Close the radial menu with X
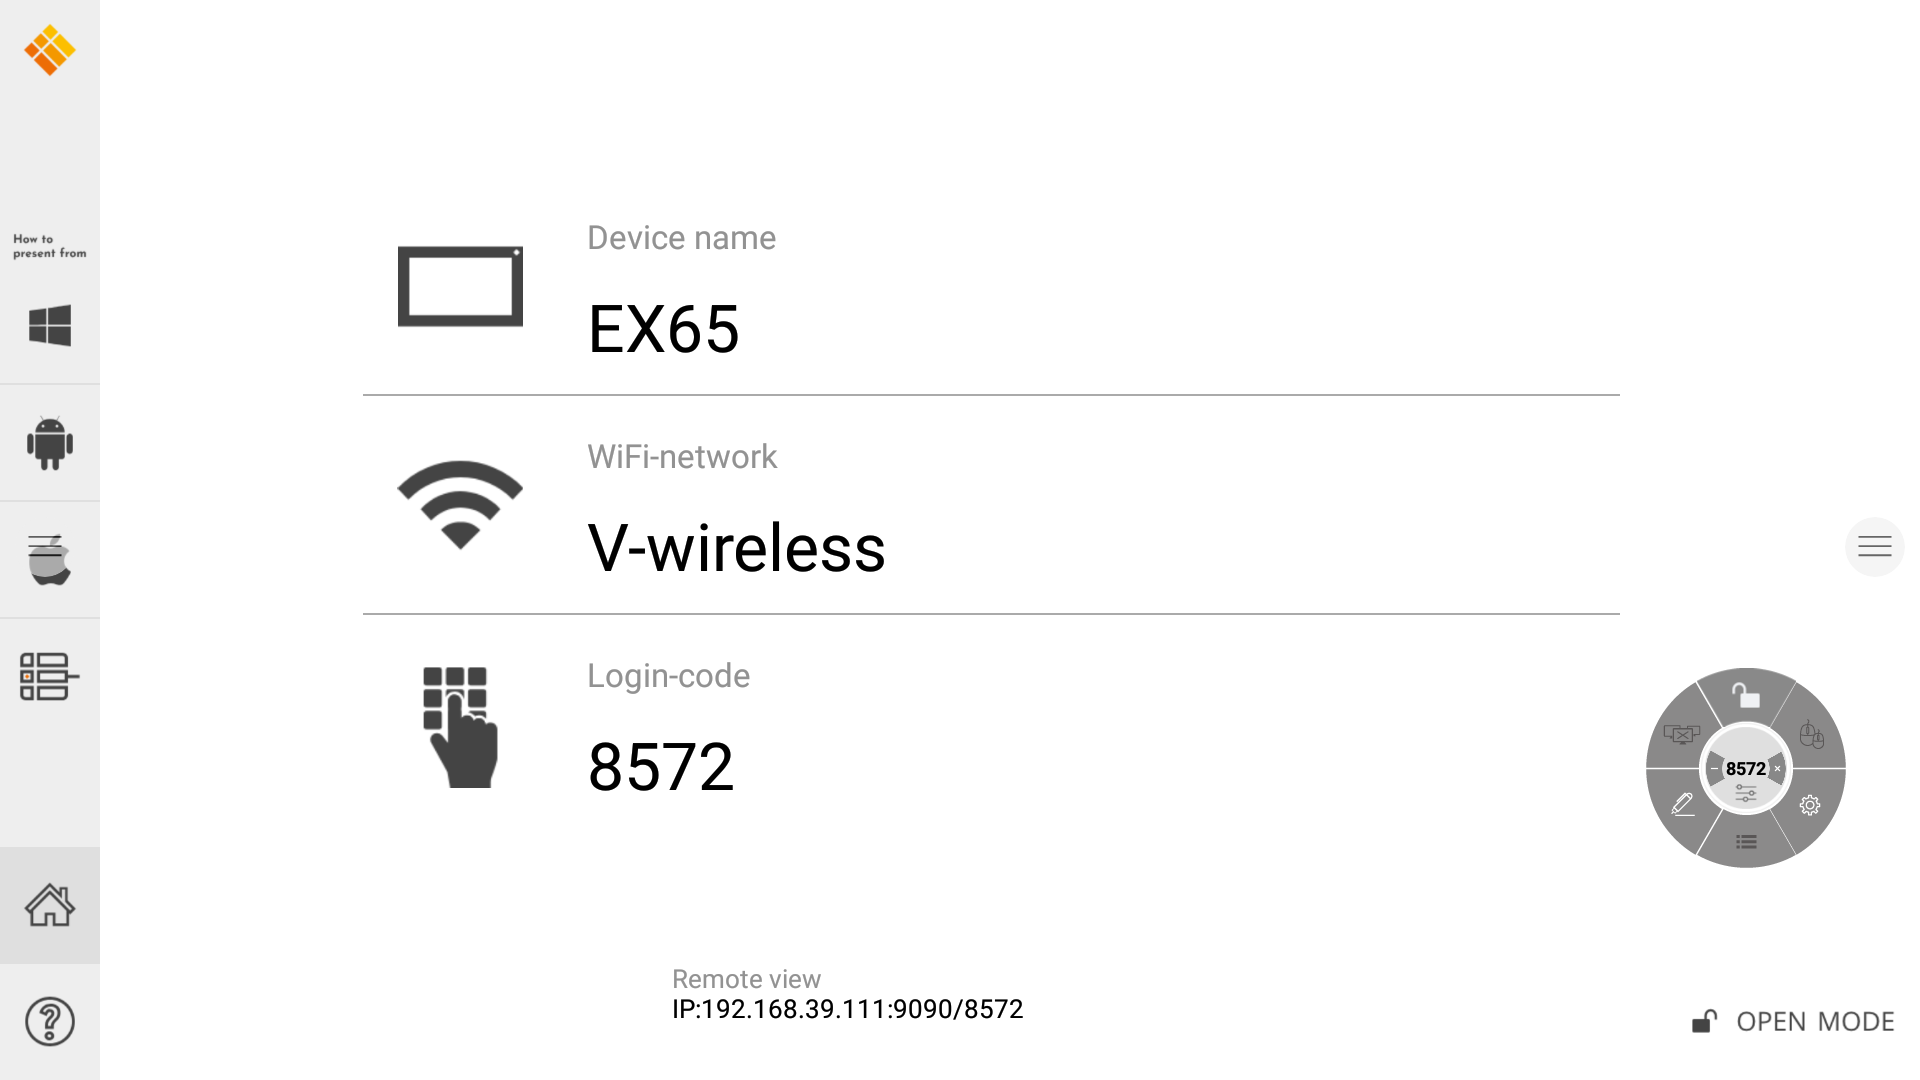 (1777, 769)
